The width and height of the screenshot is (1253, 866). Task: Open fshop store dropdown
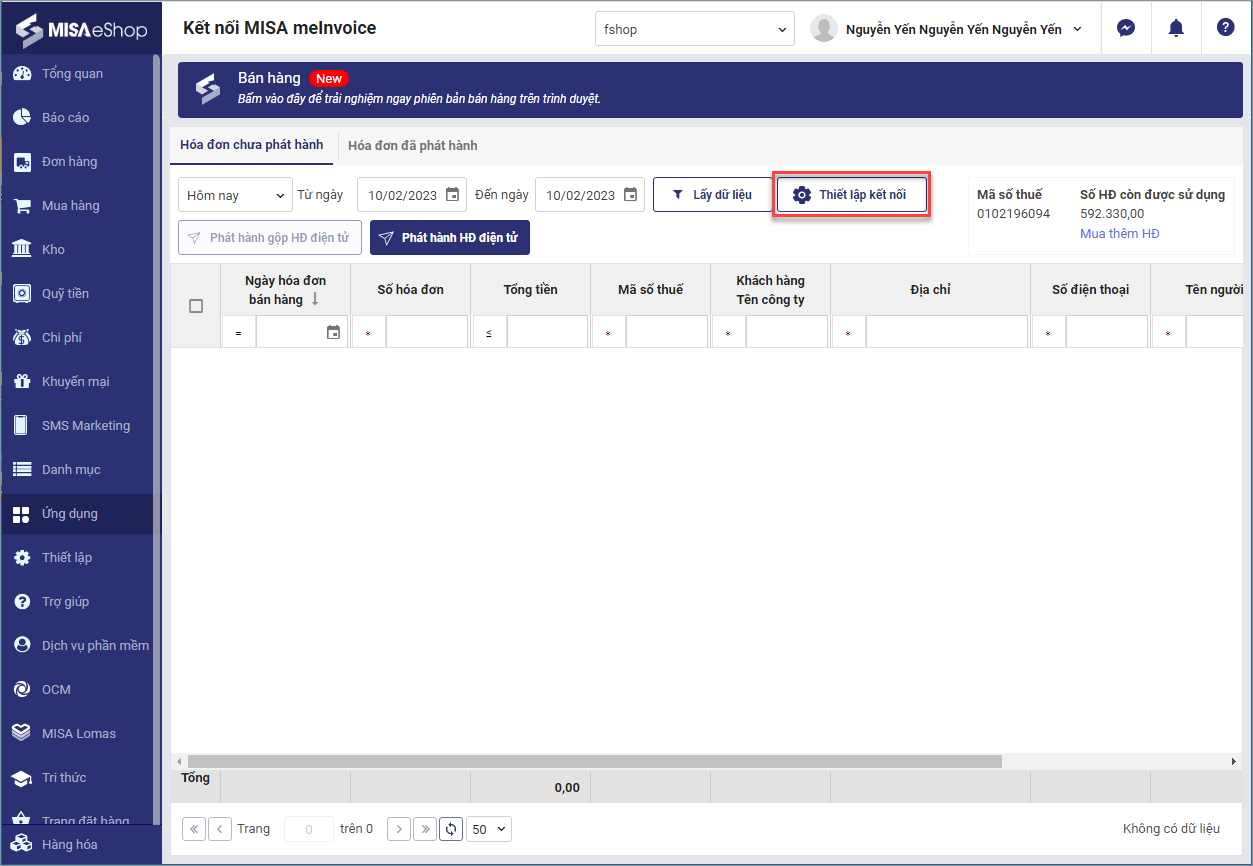point(694,29)
